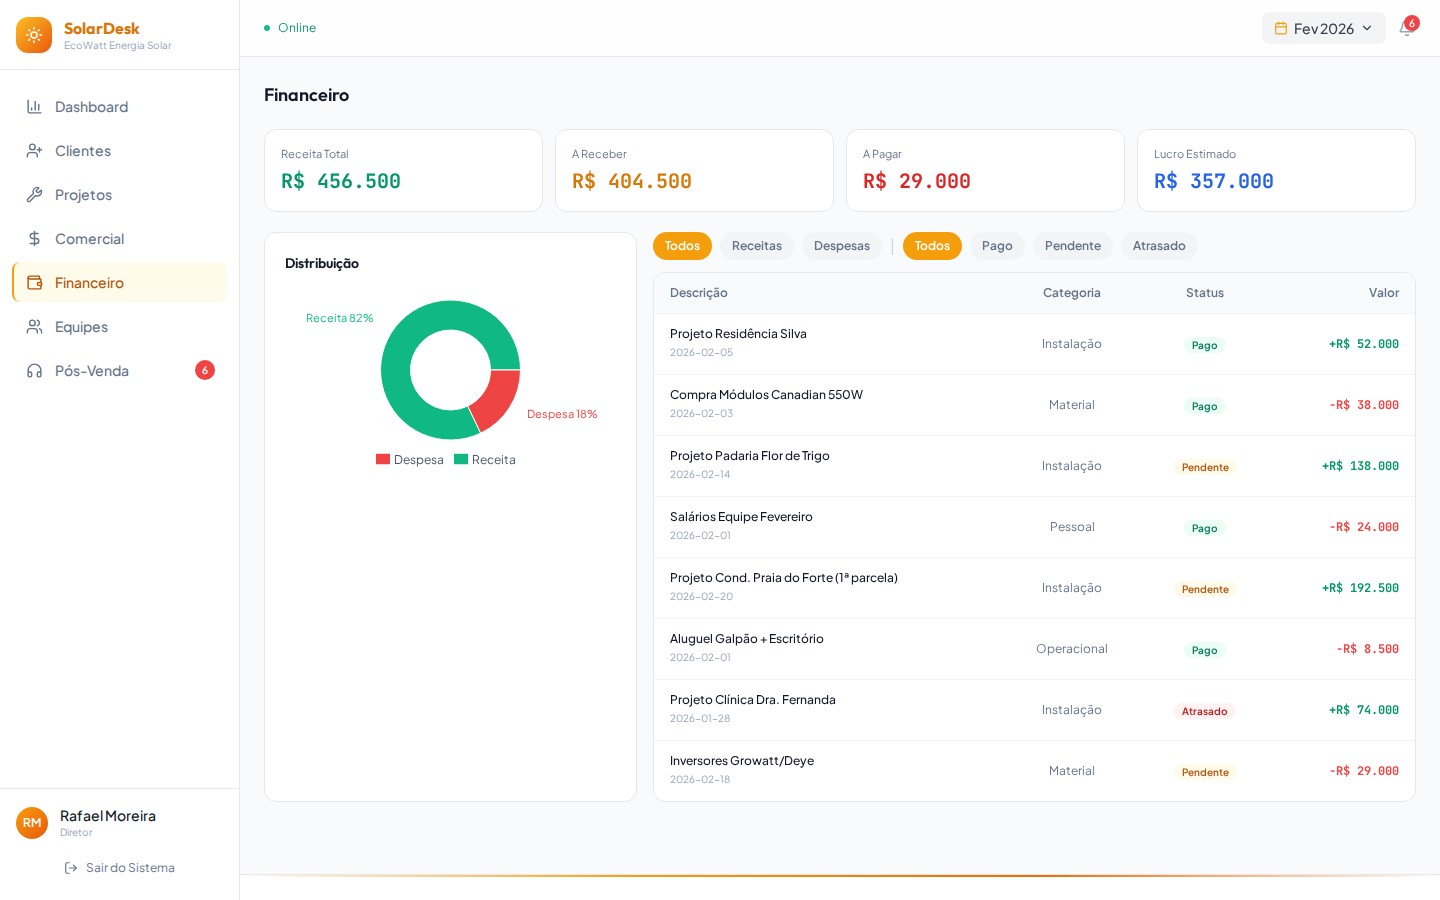Open notifications bell icon
The width and height of the screenshot is (1440, 900).
[x=1406, y=29]
